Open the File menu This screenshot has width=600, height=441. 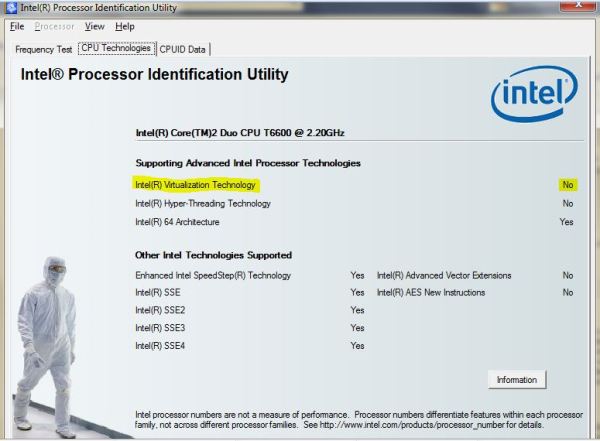pyautogui.click(x=17, y=26)
